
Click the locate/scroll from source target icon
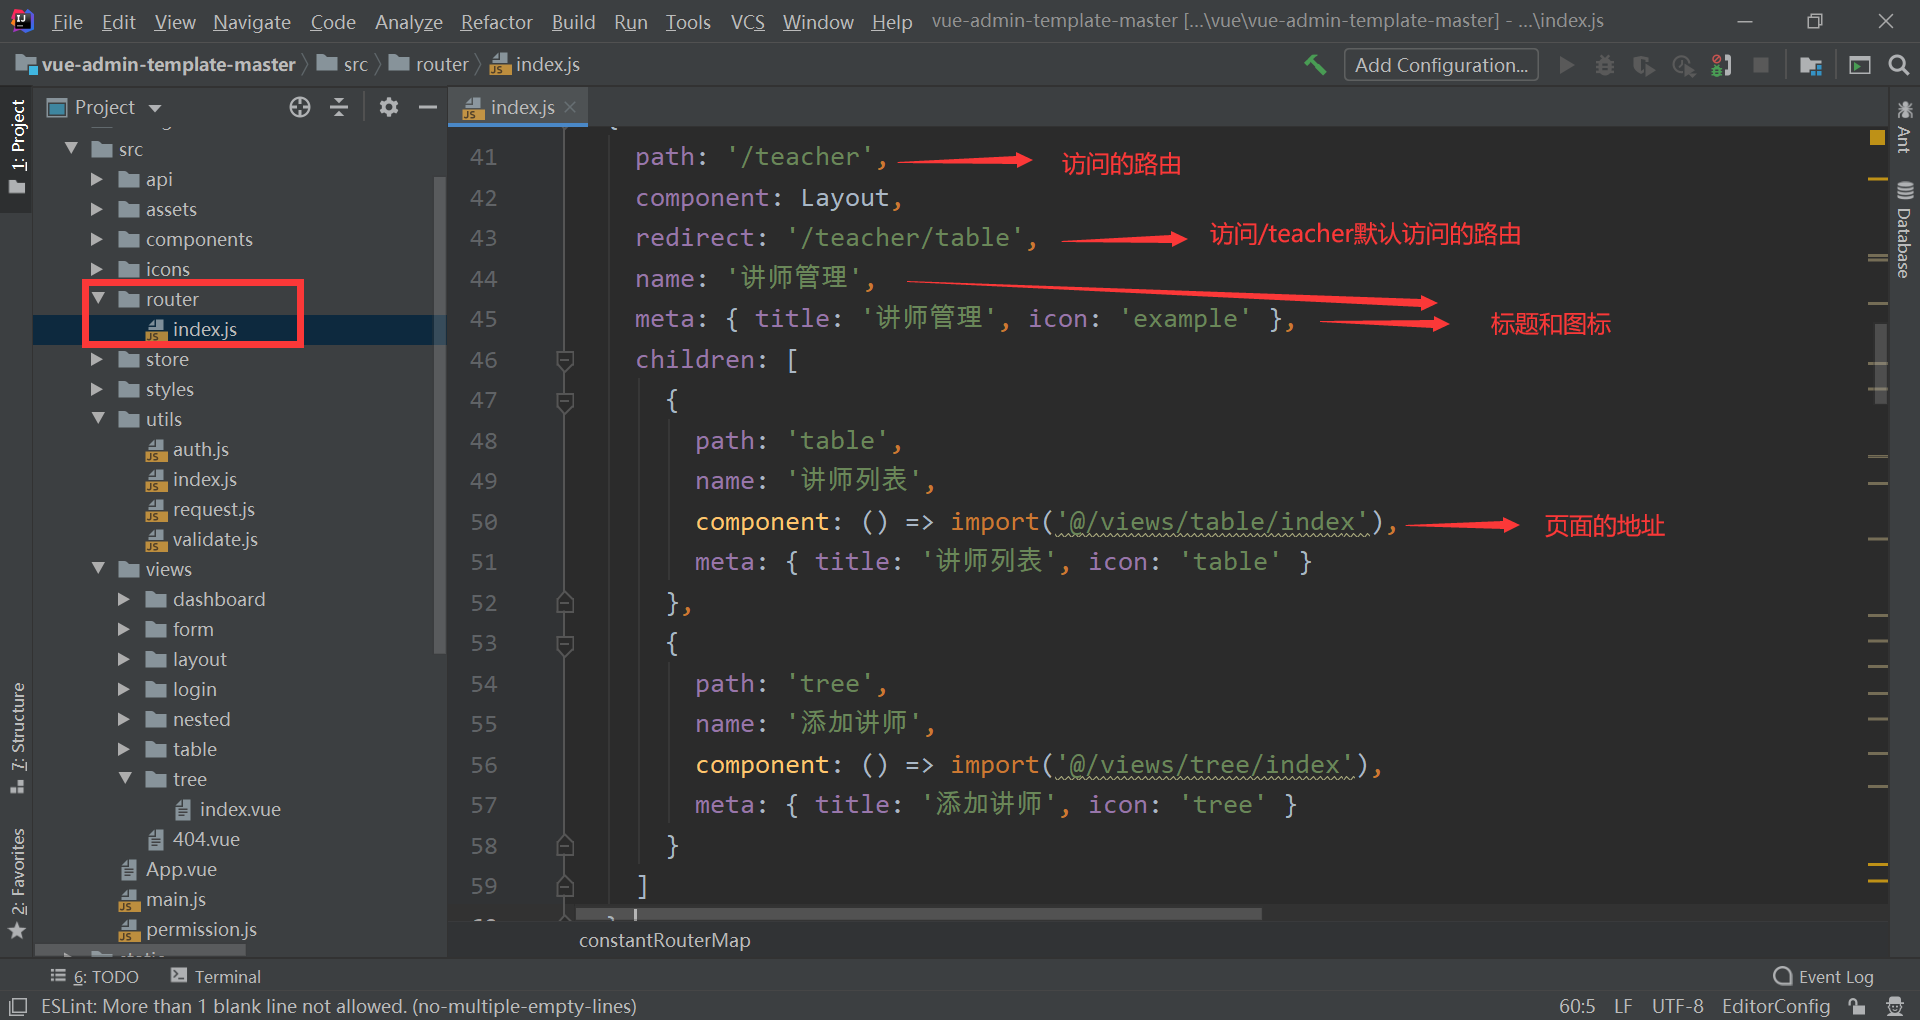click(300, 107)
